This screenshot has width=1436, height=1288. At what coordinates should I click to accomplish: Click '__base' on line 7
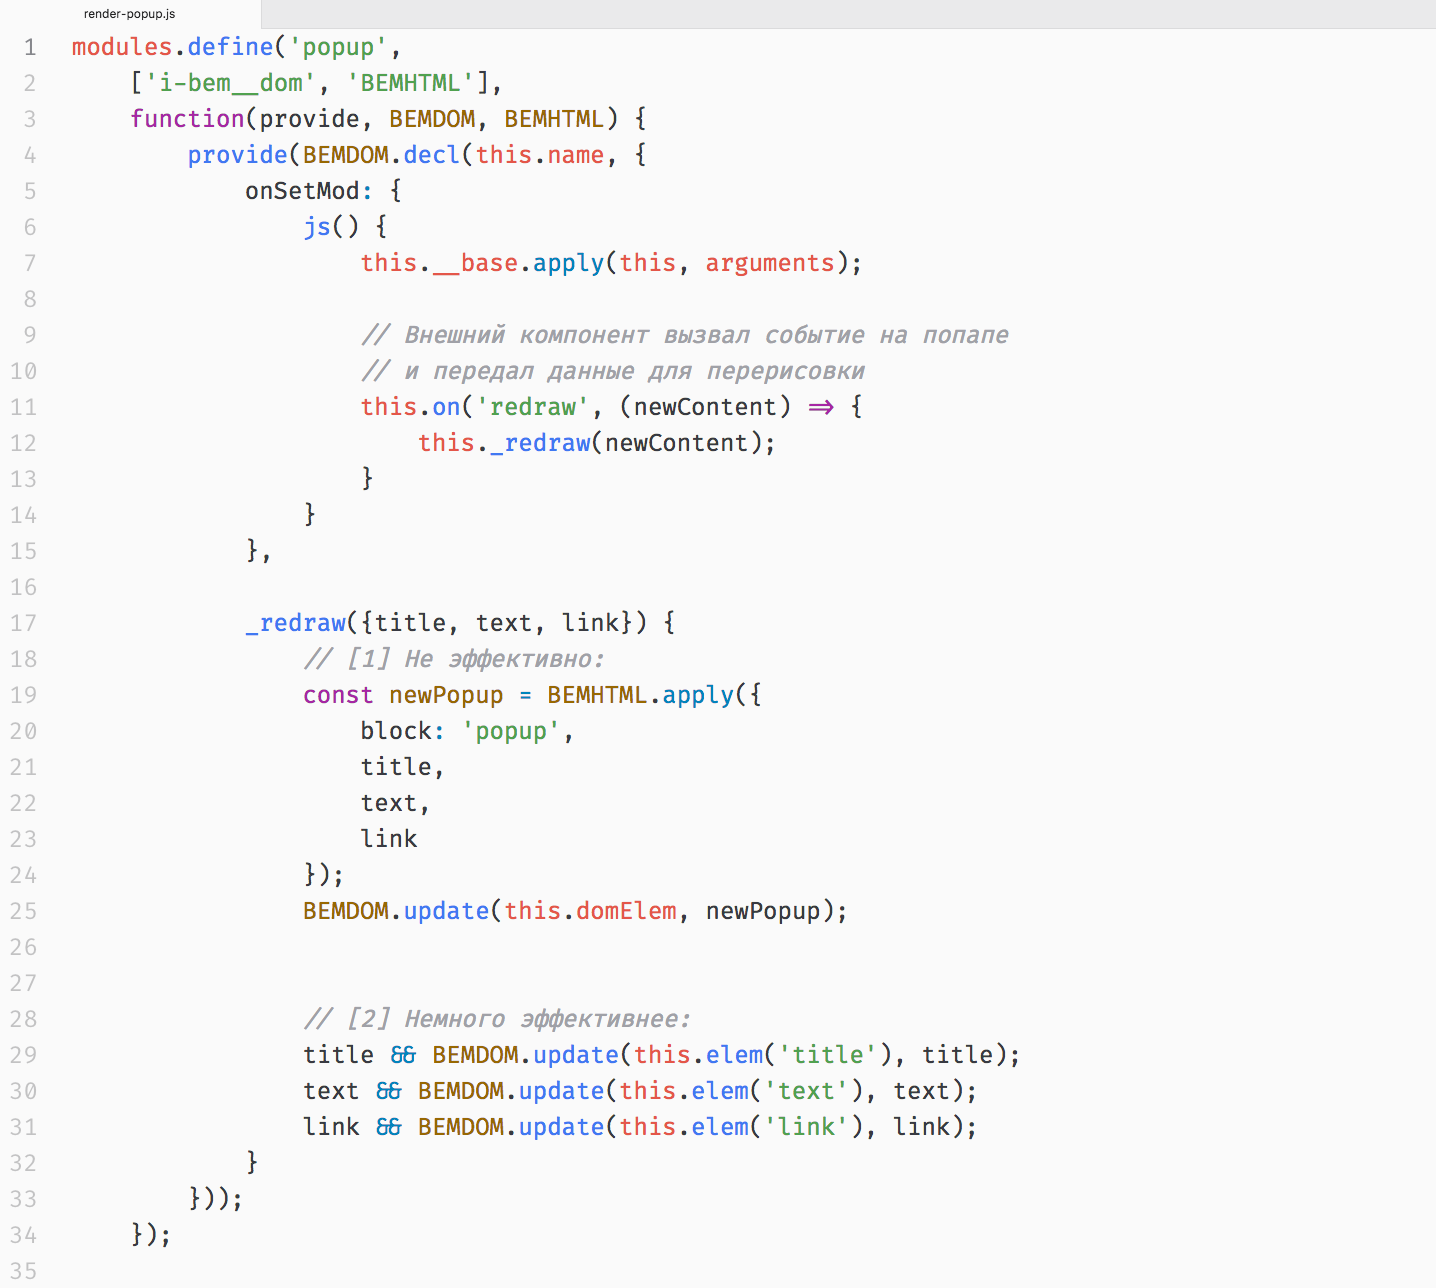pyautogui.click(x=475, y=263)
